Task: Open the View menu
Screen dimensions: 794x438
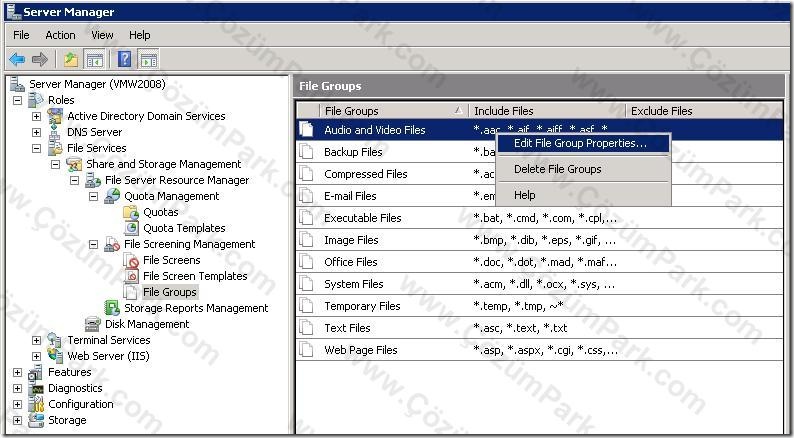Action: [102, 35]
